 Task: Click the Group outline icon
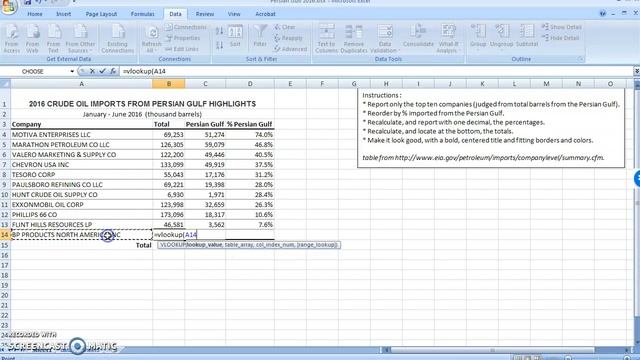(478, 37)
